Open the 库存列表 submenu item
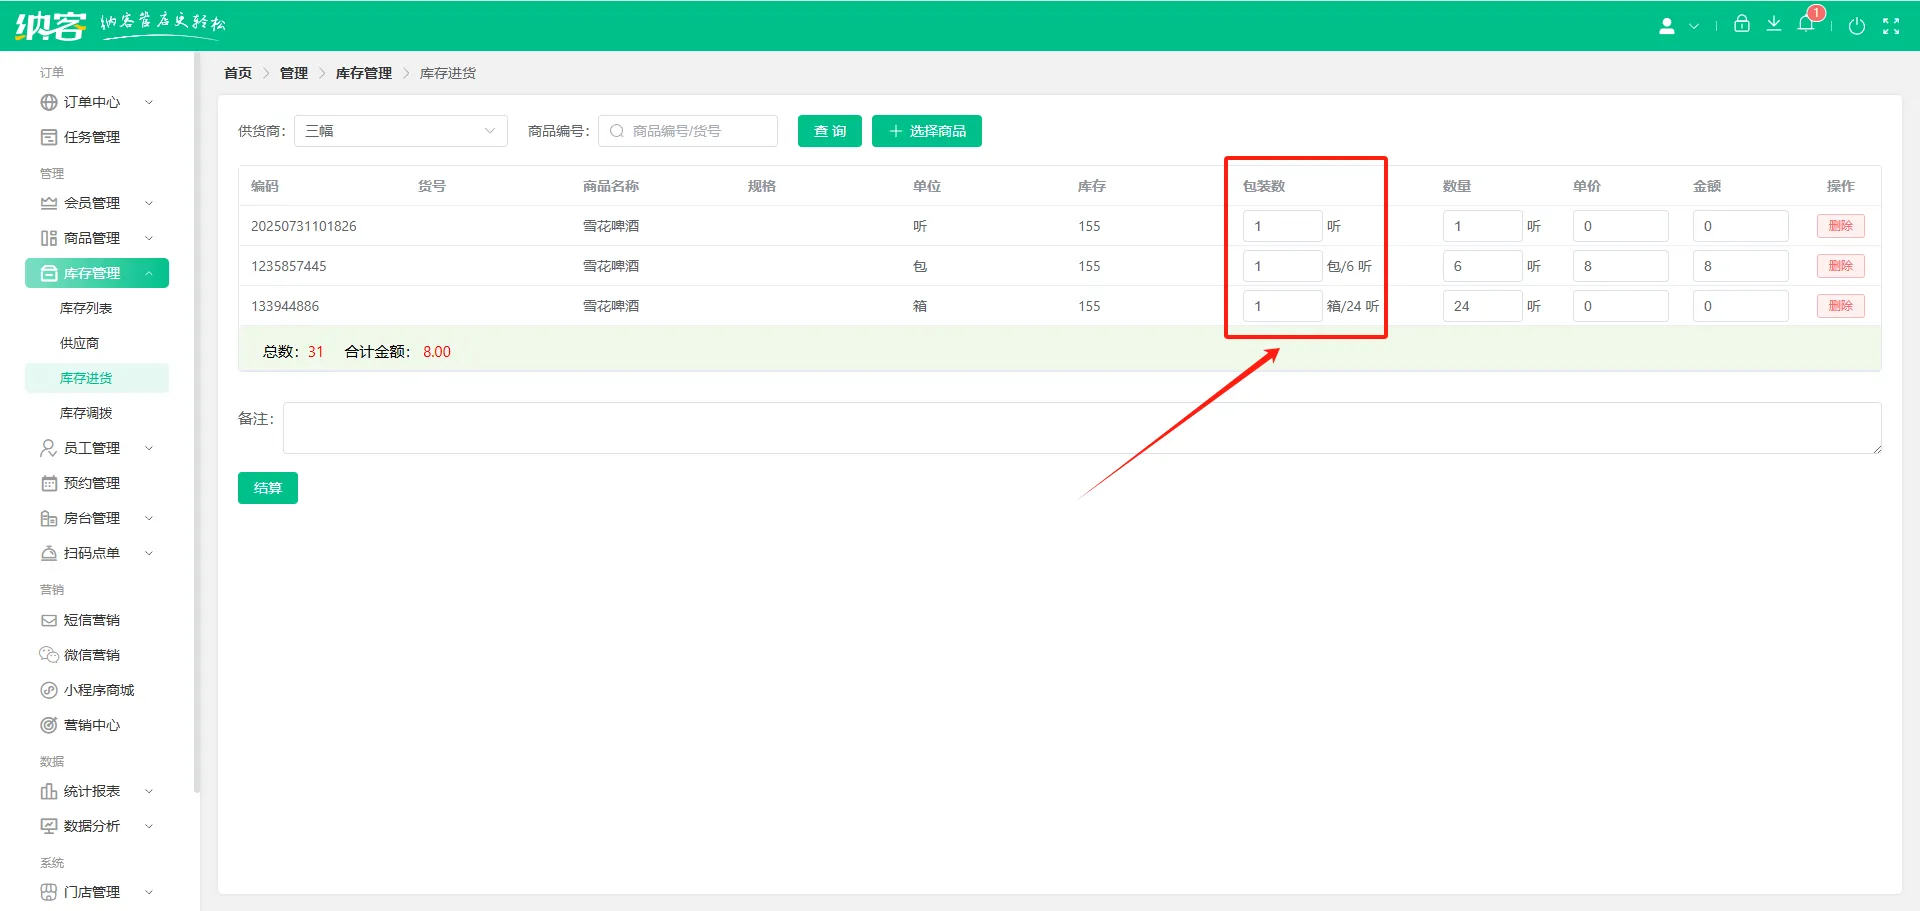This screenshot has height=911, width=1920. click(x=86, y=308)
